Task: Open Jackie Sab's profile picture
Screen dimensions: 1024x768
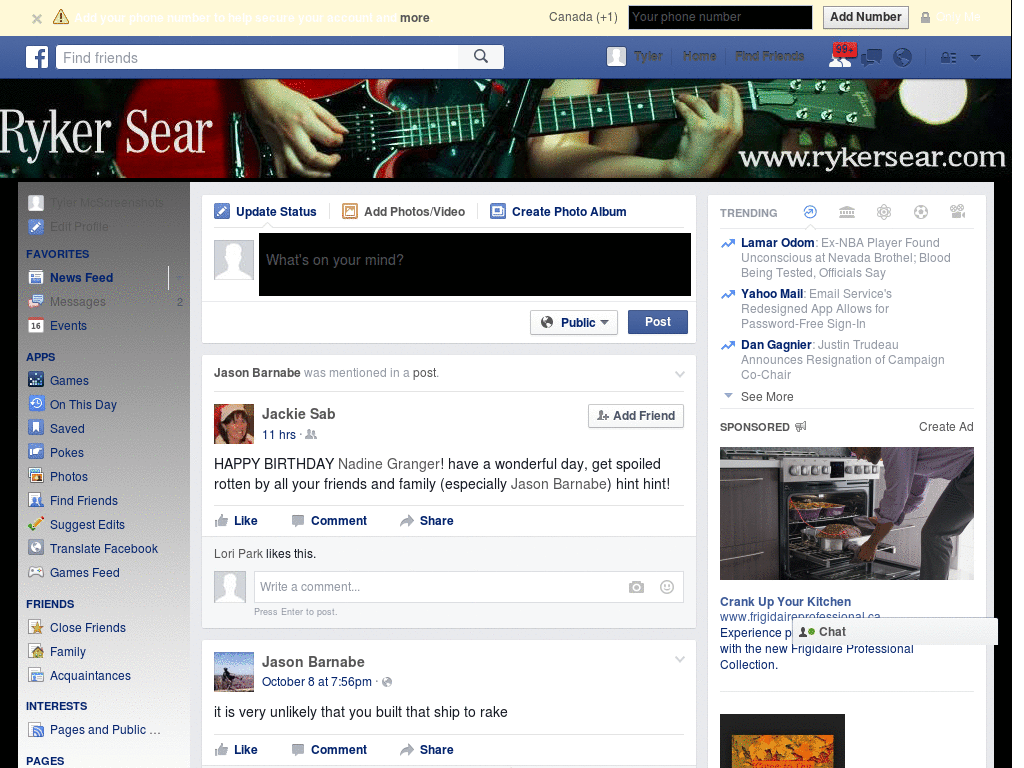Action: pos(234,424)
